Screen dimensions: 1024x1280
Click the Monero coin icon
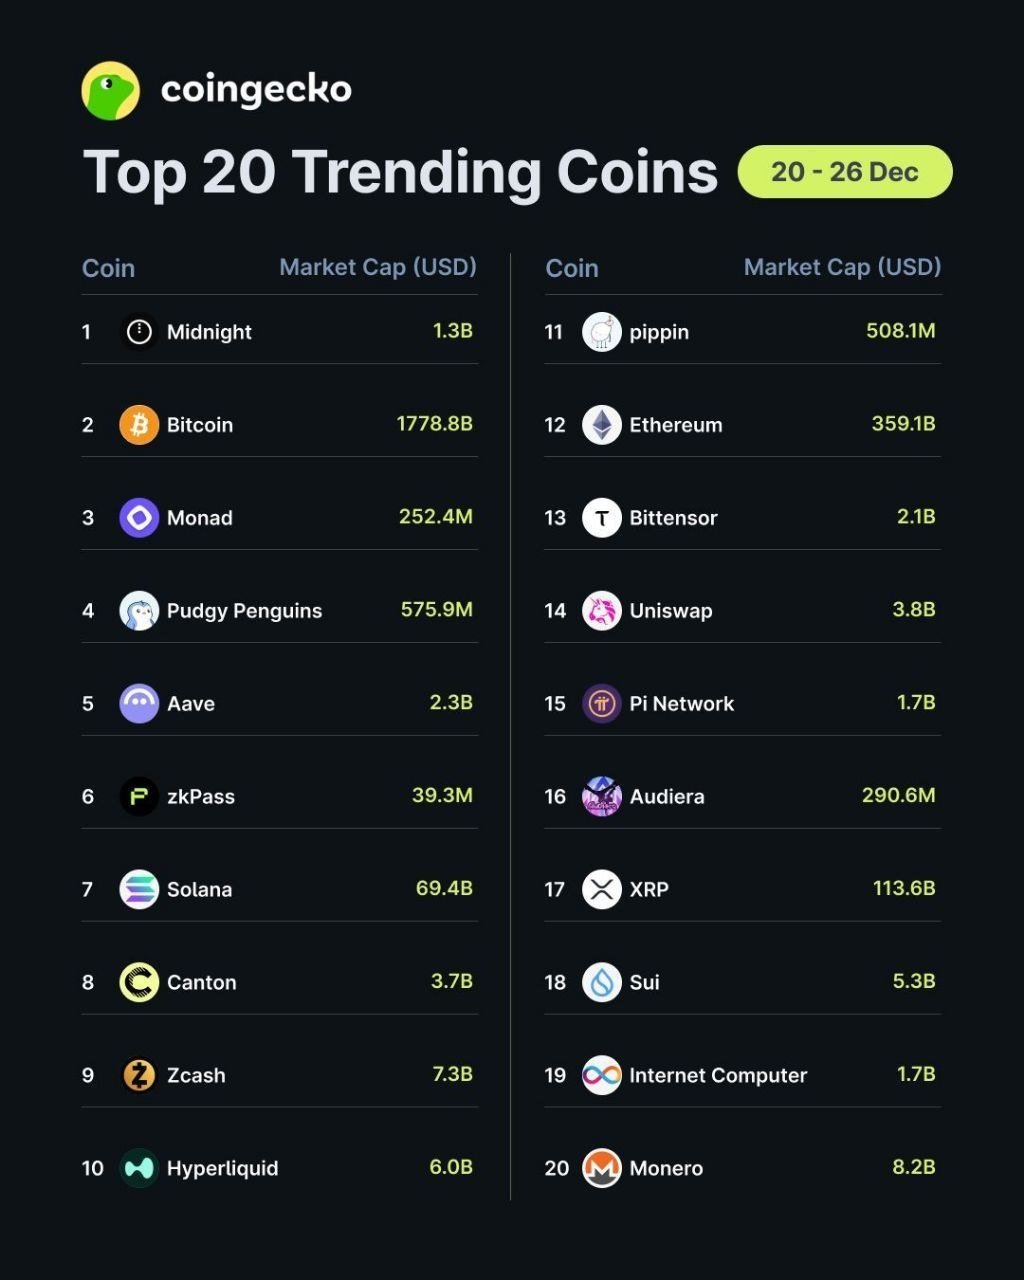click(602, 1168)
